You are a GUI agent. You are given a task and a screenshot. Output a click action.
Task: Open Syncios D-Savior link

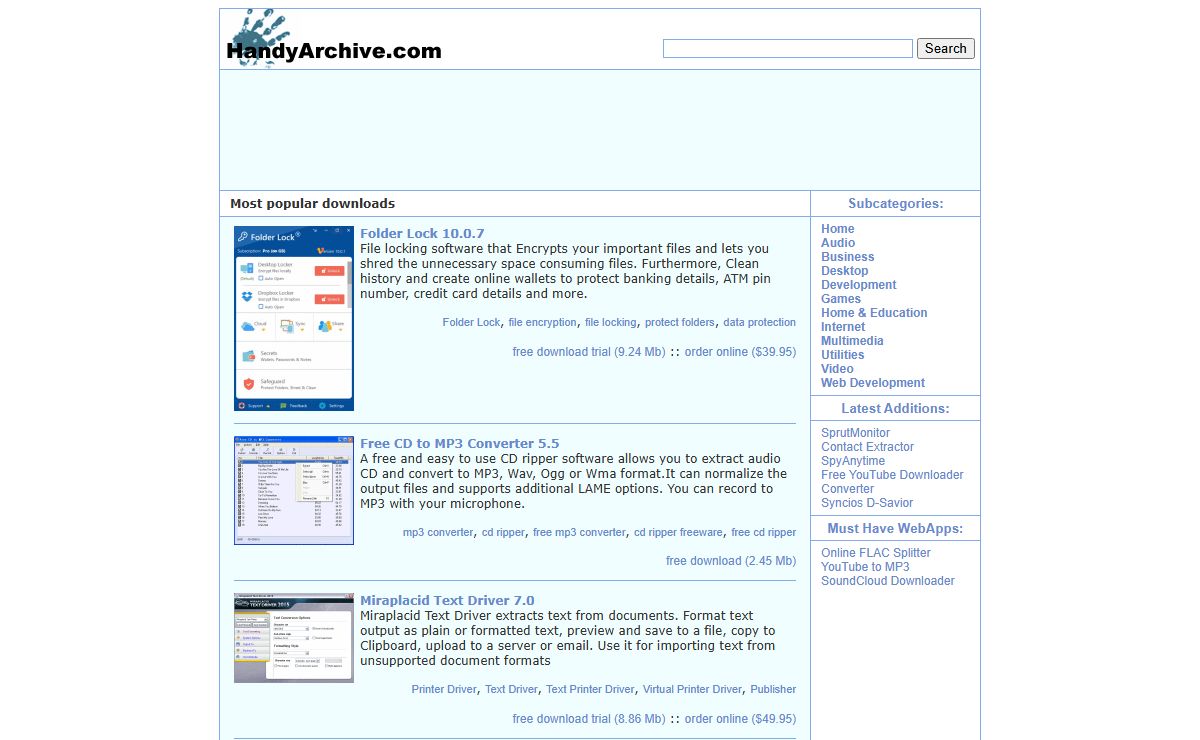pyautogui.click(x=867, y=503)
